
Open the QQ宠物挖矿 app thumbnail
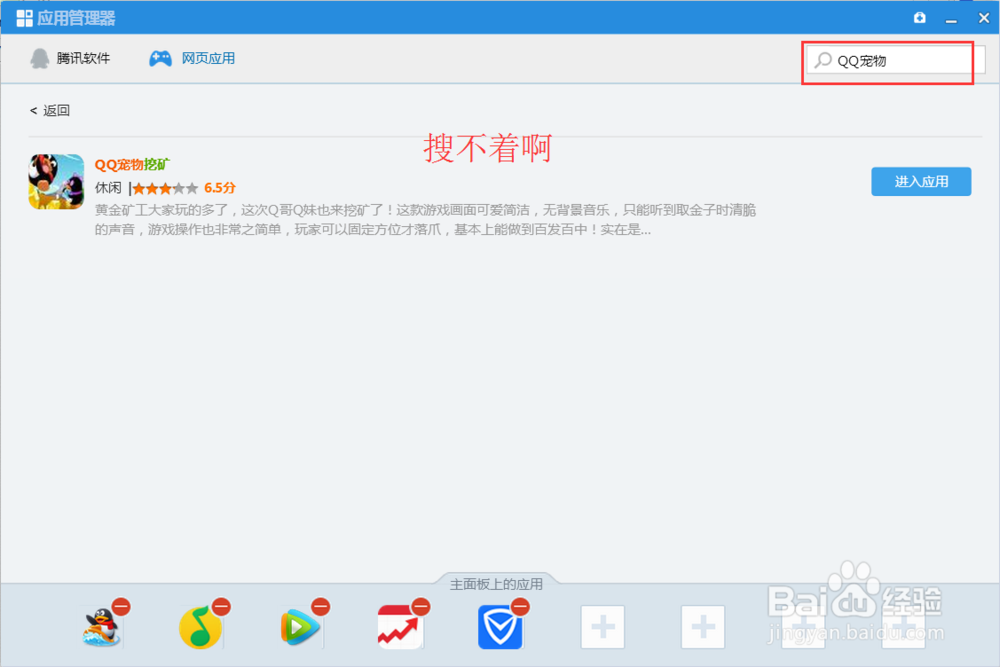56,182
